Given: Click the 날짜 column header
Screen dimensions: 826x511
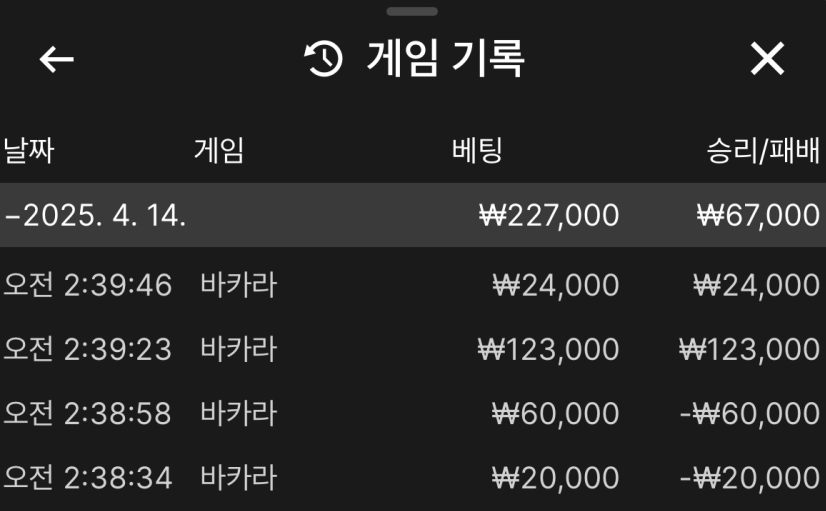Looking at the screenshot, I should coord(28,151).
